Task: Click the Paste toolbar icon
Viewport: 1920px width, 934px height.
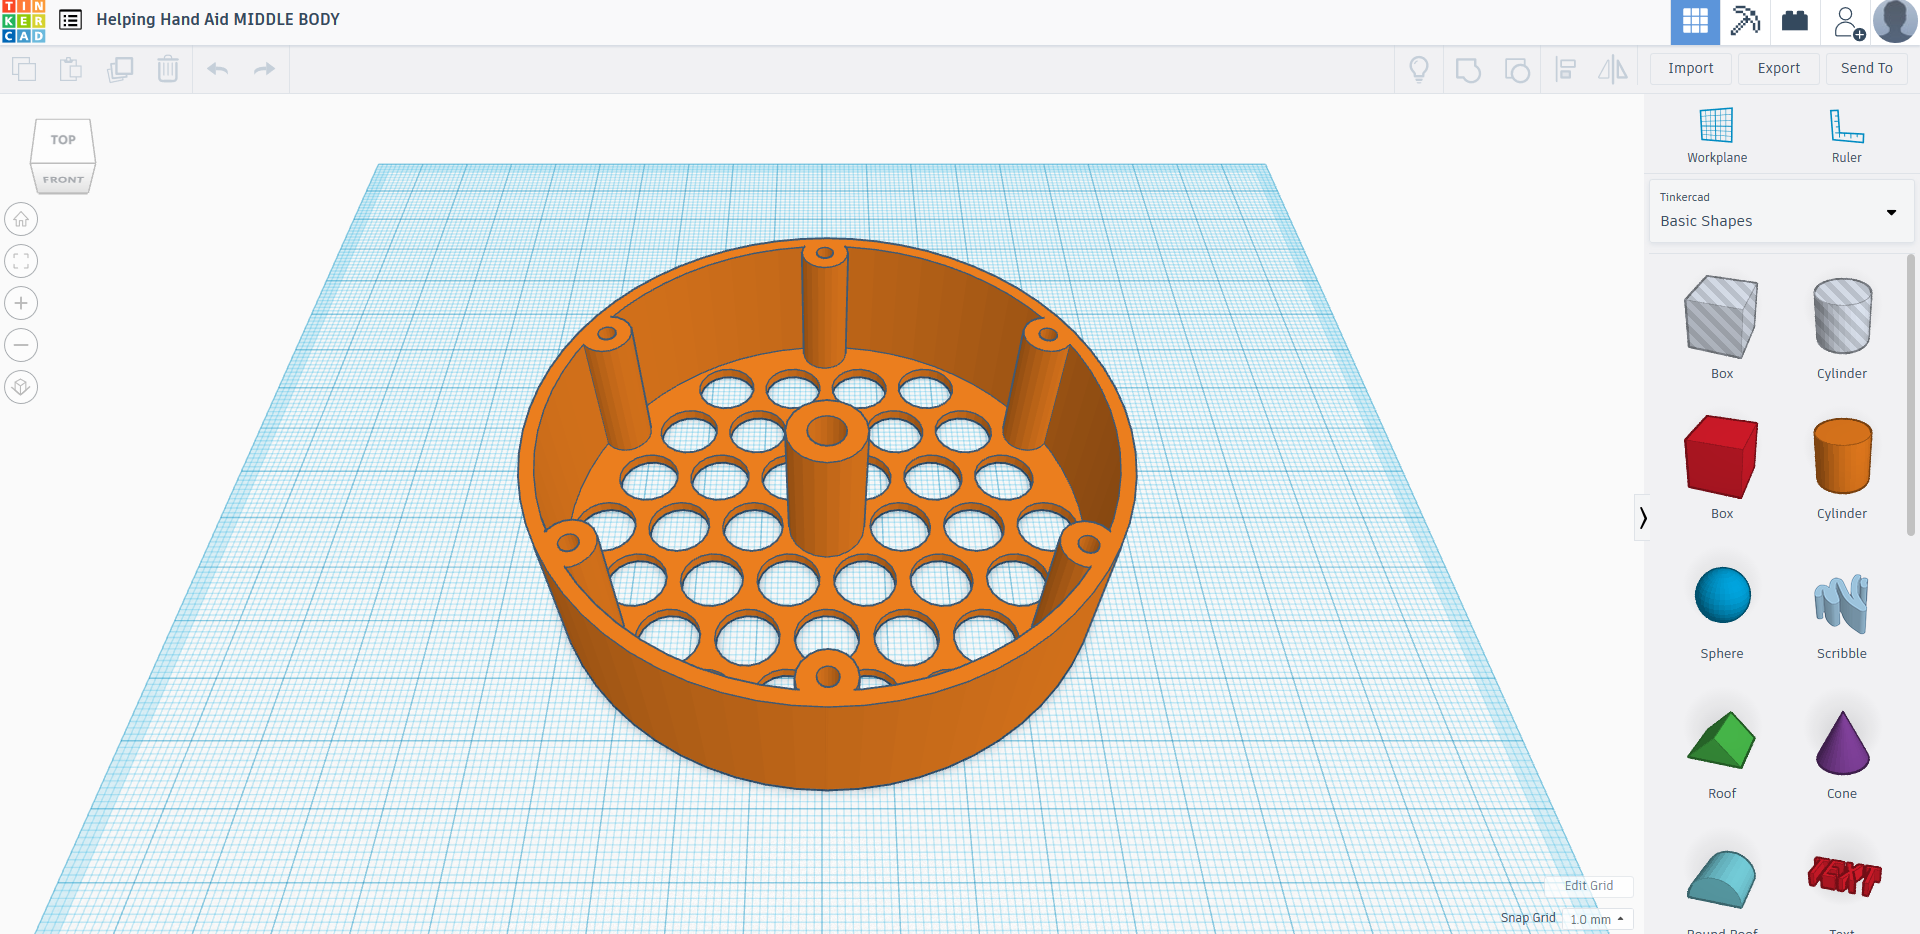Action: (x=71, y=69)
